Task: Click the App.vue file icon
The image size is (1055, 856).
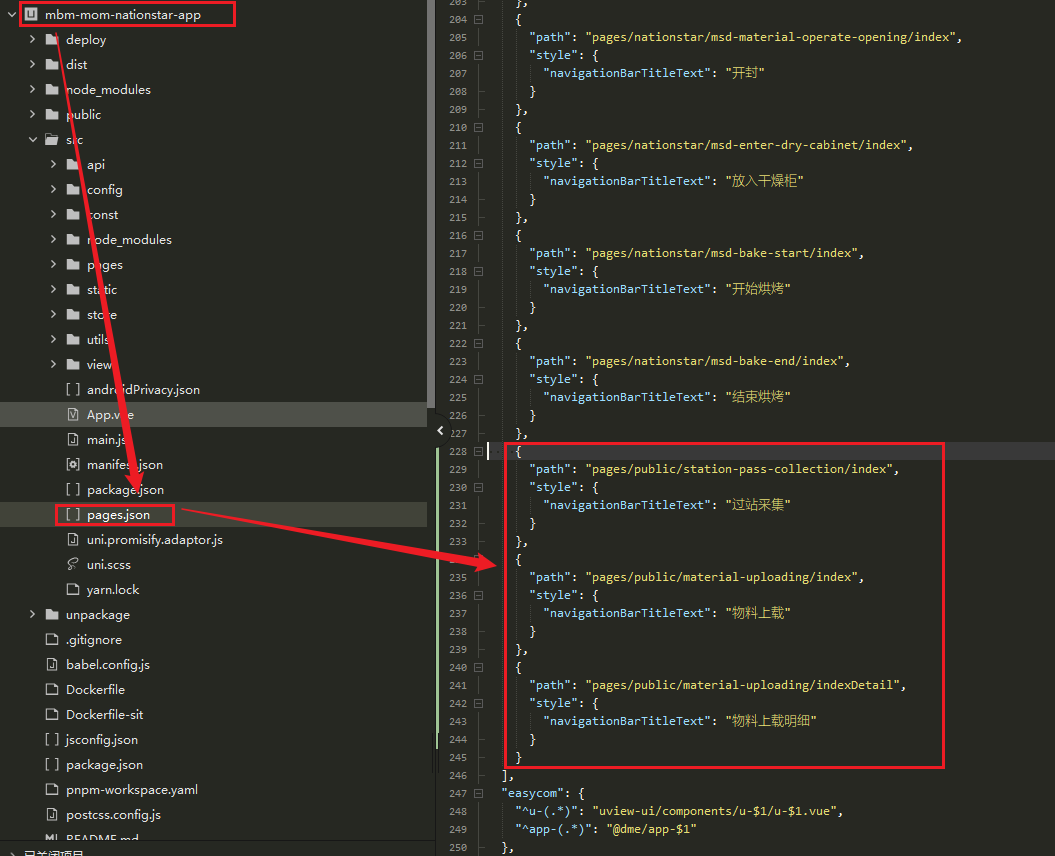Action: (72, 415)
